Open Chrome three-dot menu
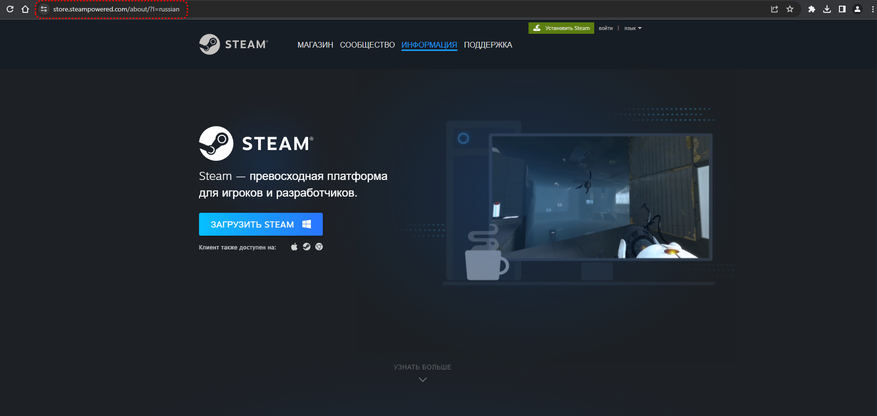 tap(871, 9)
